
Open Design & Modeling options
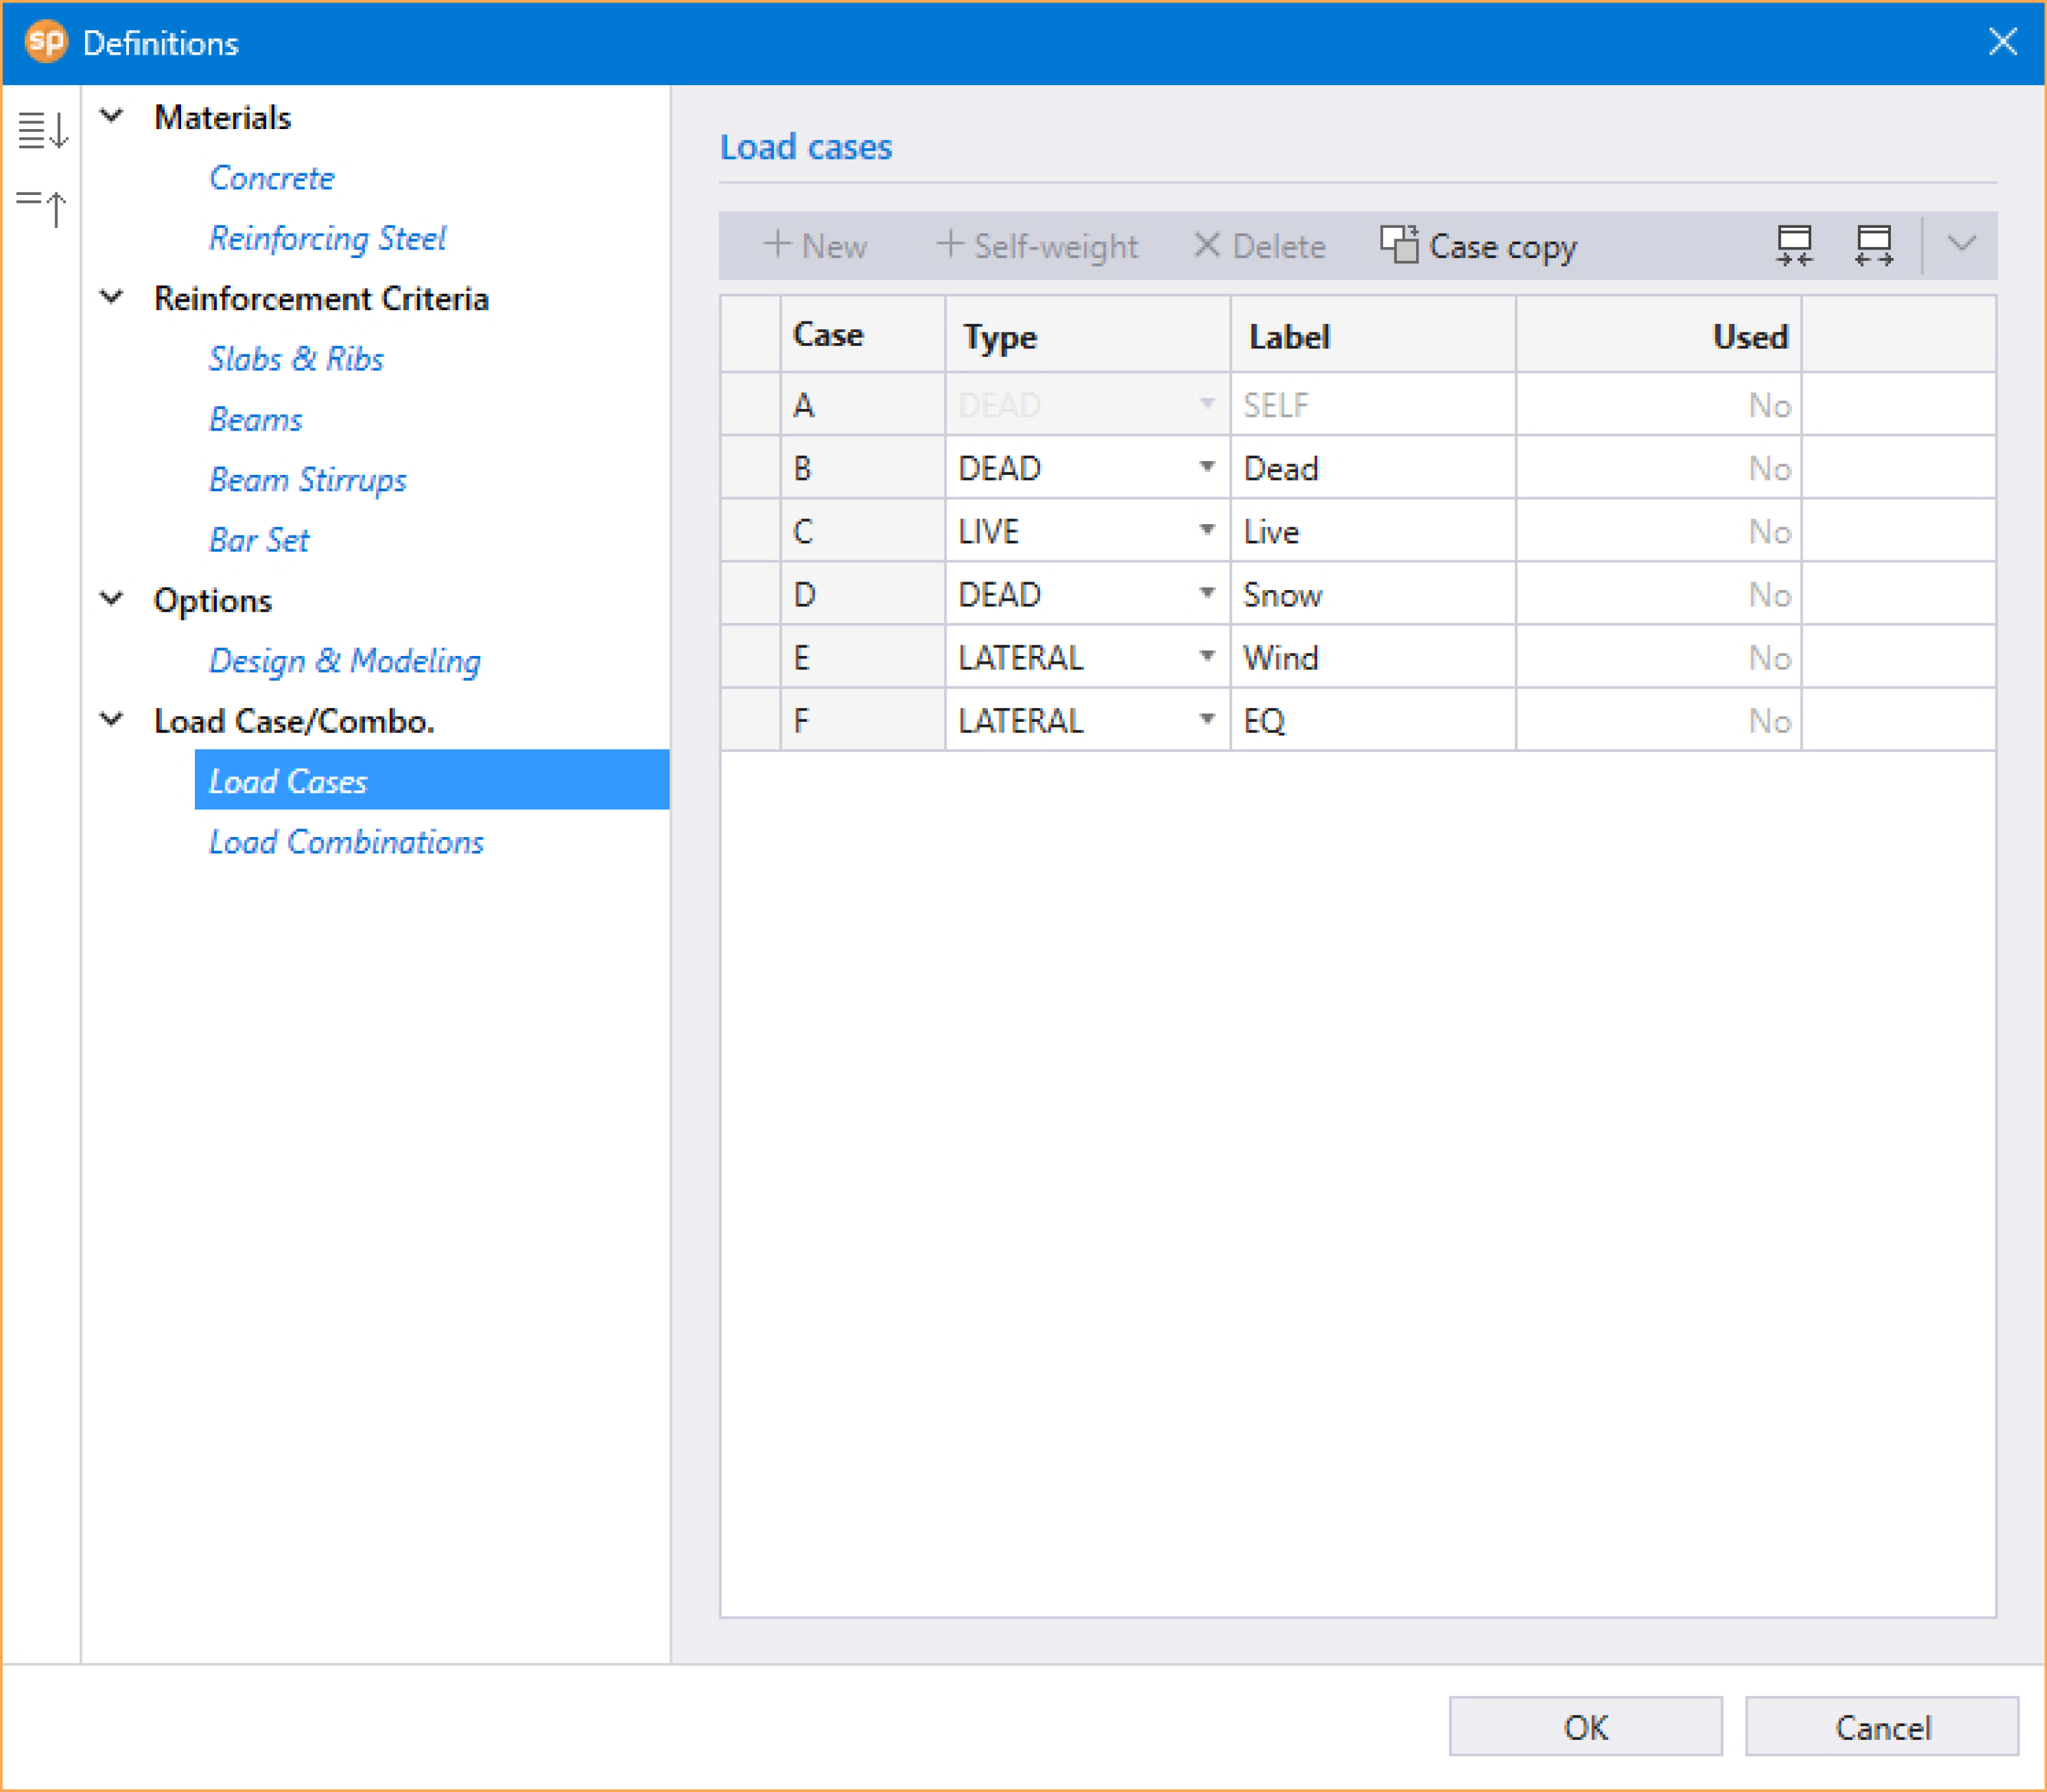[x=345, y=661]
